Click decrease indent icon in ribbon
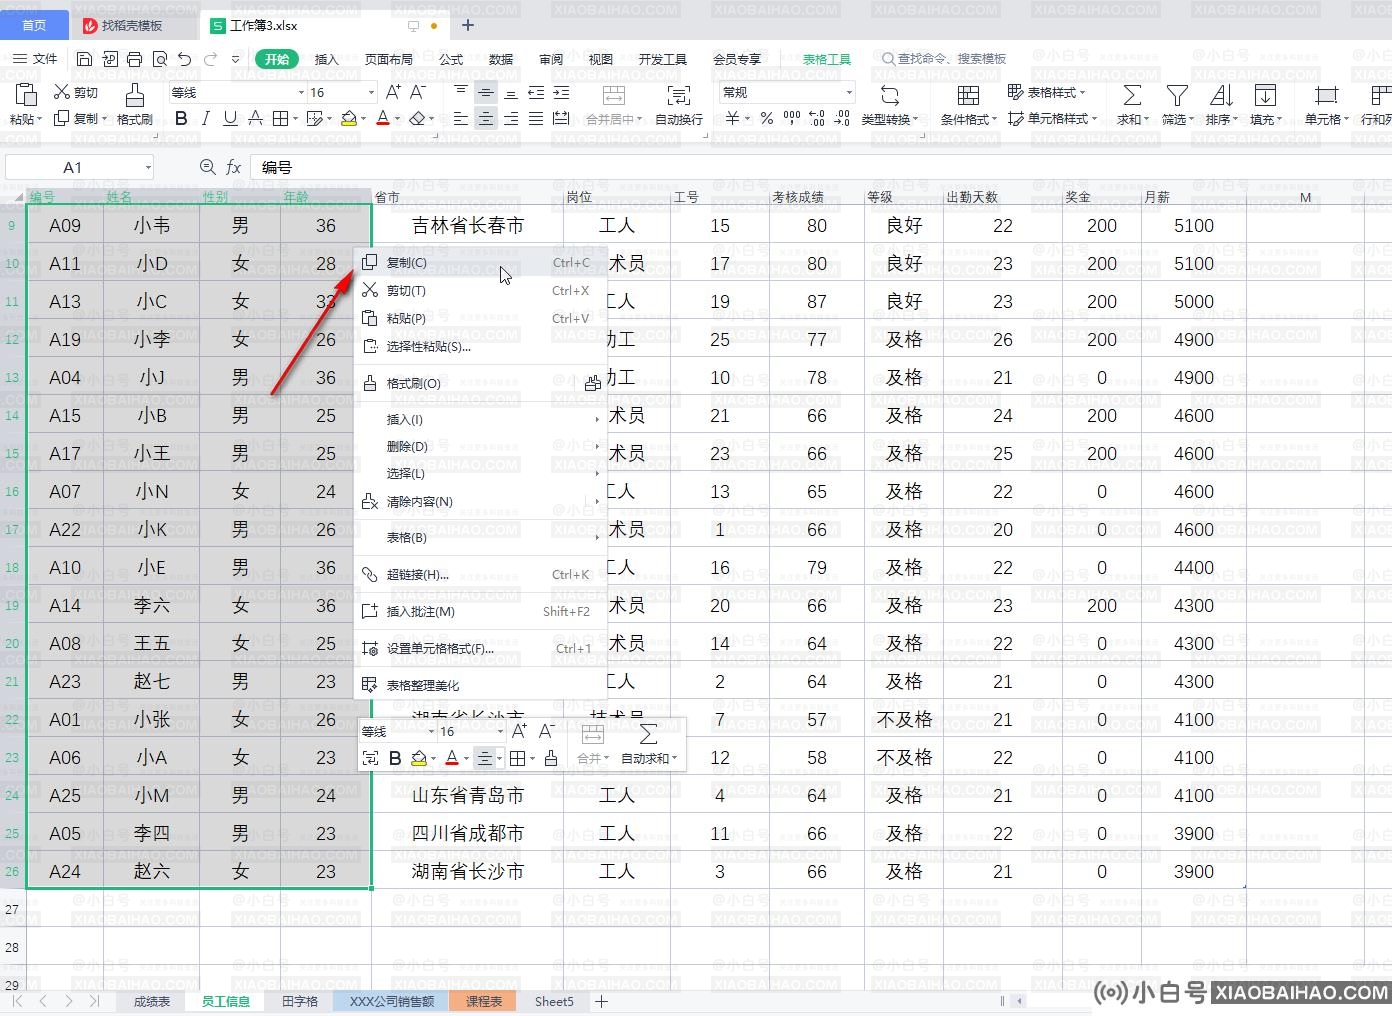 pos(536,92)
